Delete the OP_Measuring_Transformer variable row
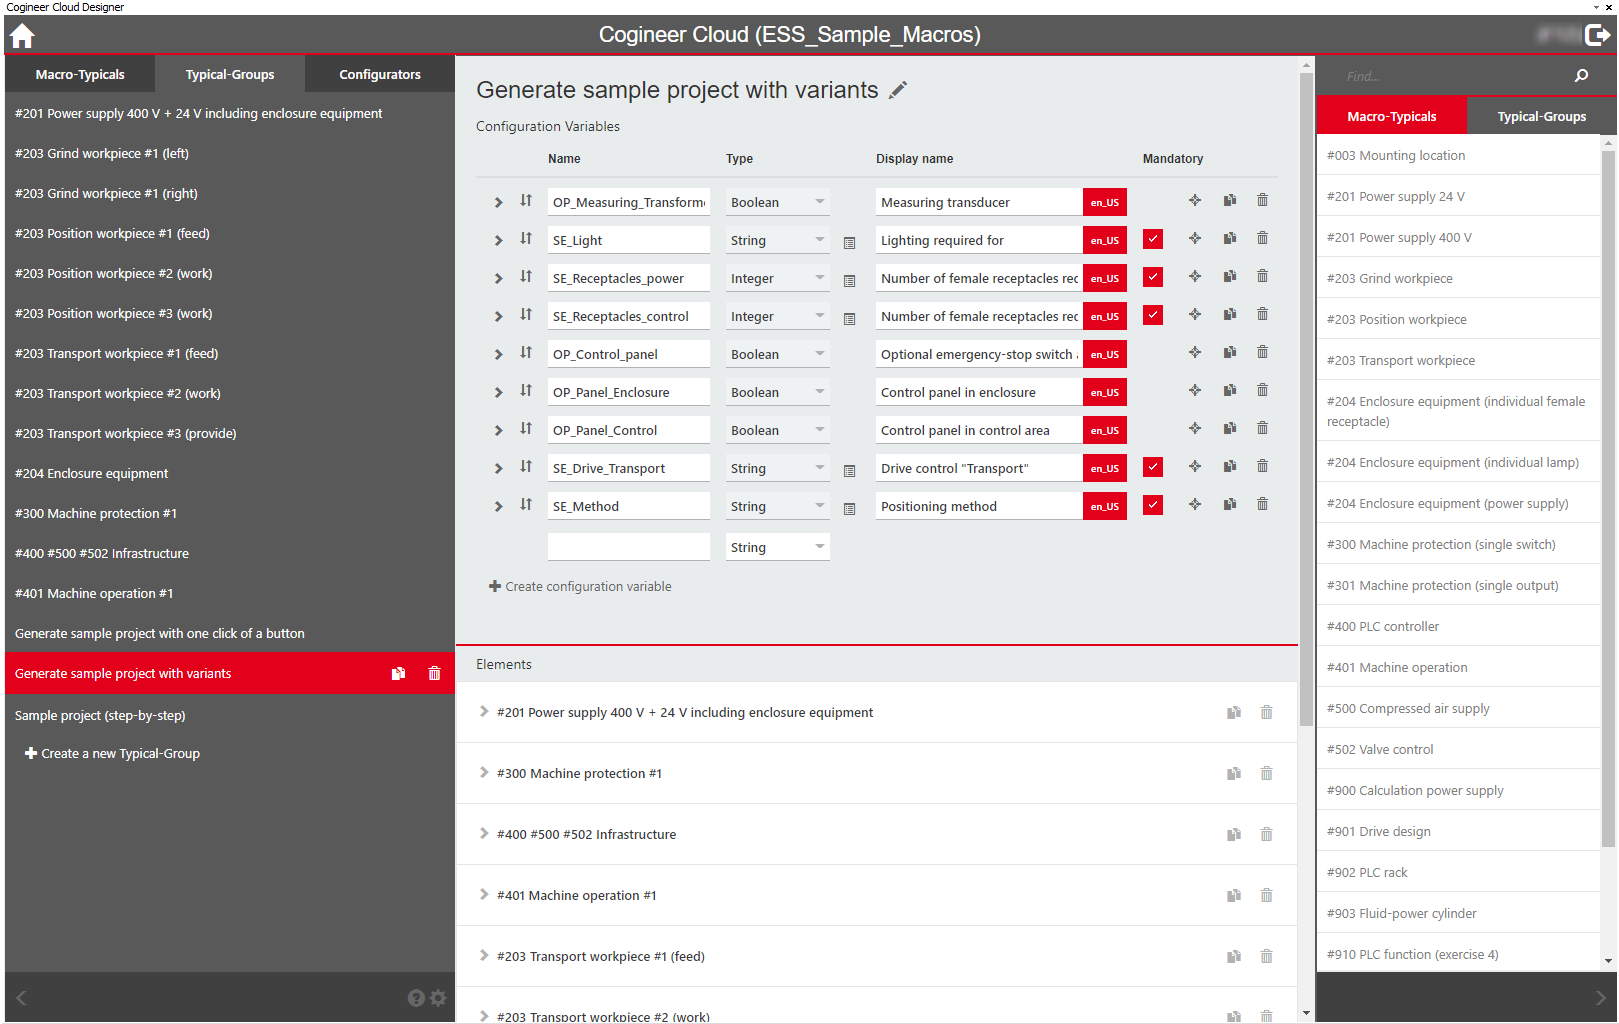Viewport: 1619px width, 1024px height. (1262, 201)
